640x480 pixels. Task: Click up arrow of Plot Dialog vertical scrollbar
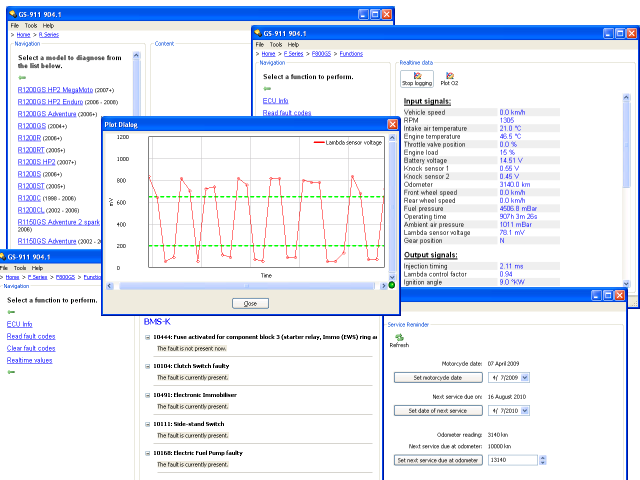click(392, 138)
